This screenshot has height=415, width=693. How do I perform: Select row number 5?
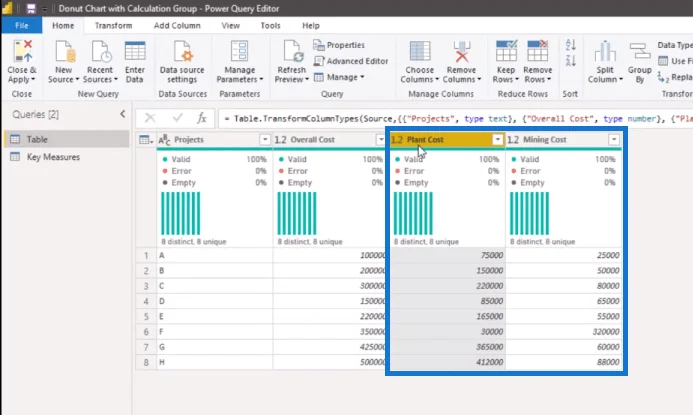point(146,316)
